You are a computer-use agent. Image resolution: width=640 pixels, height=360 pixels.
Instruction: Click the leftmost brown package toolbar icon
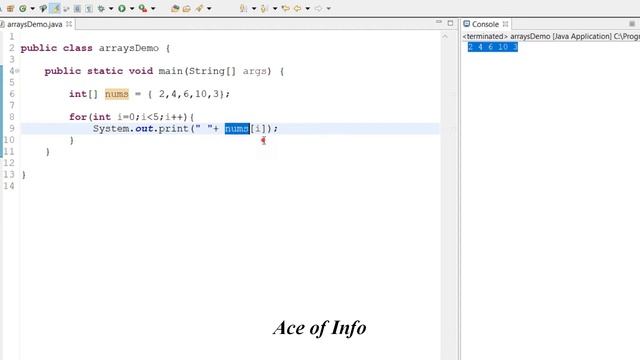coord(10,8)
